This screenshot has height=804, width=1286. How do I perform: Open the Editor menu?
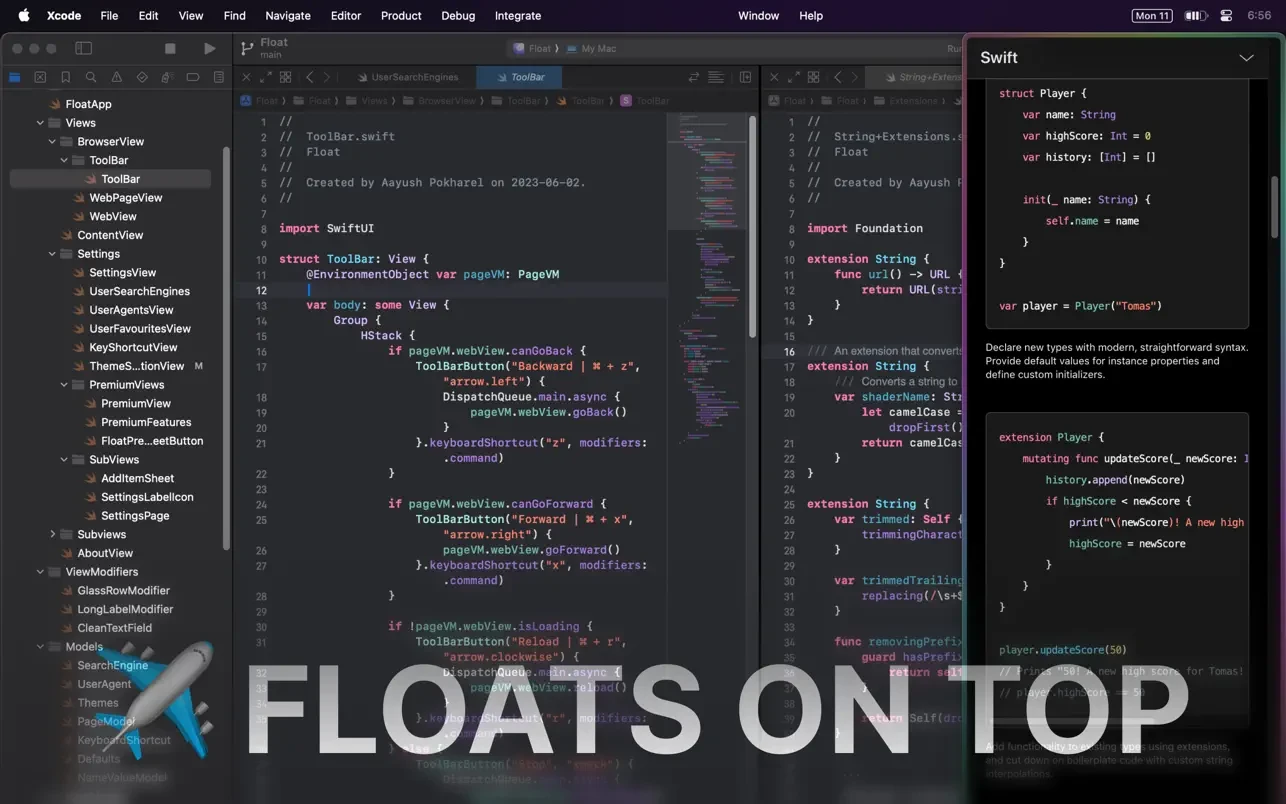(345, 15)
